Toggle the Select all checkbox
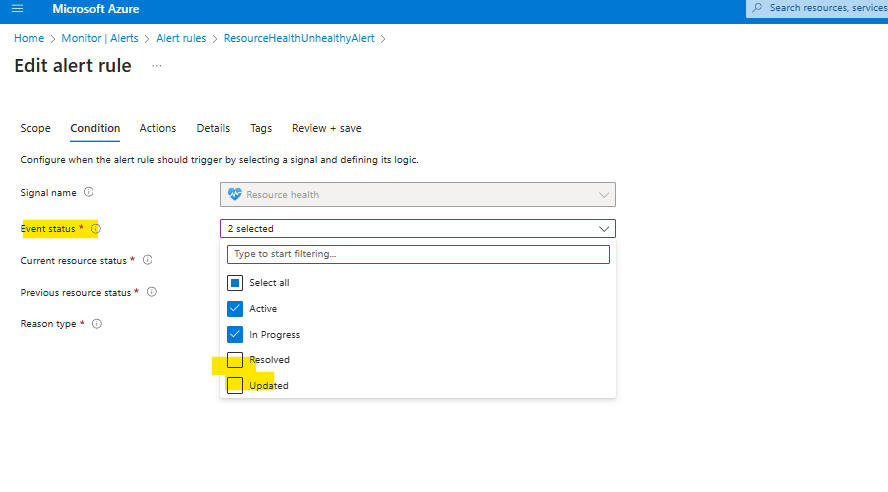The width and height of the screenshot is (888, 492). tap(235, 283)
